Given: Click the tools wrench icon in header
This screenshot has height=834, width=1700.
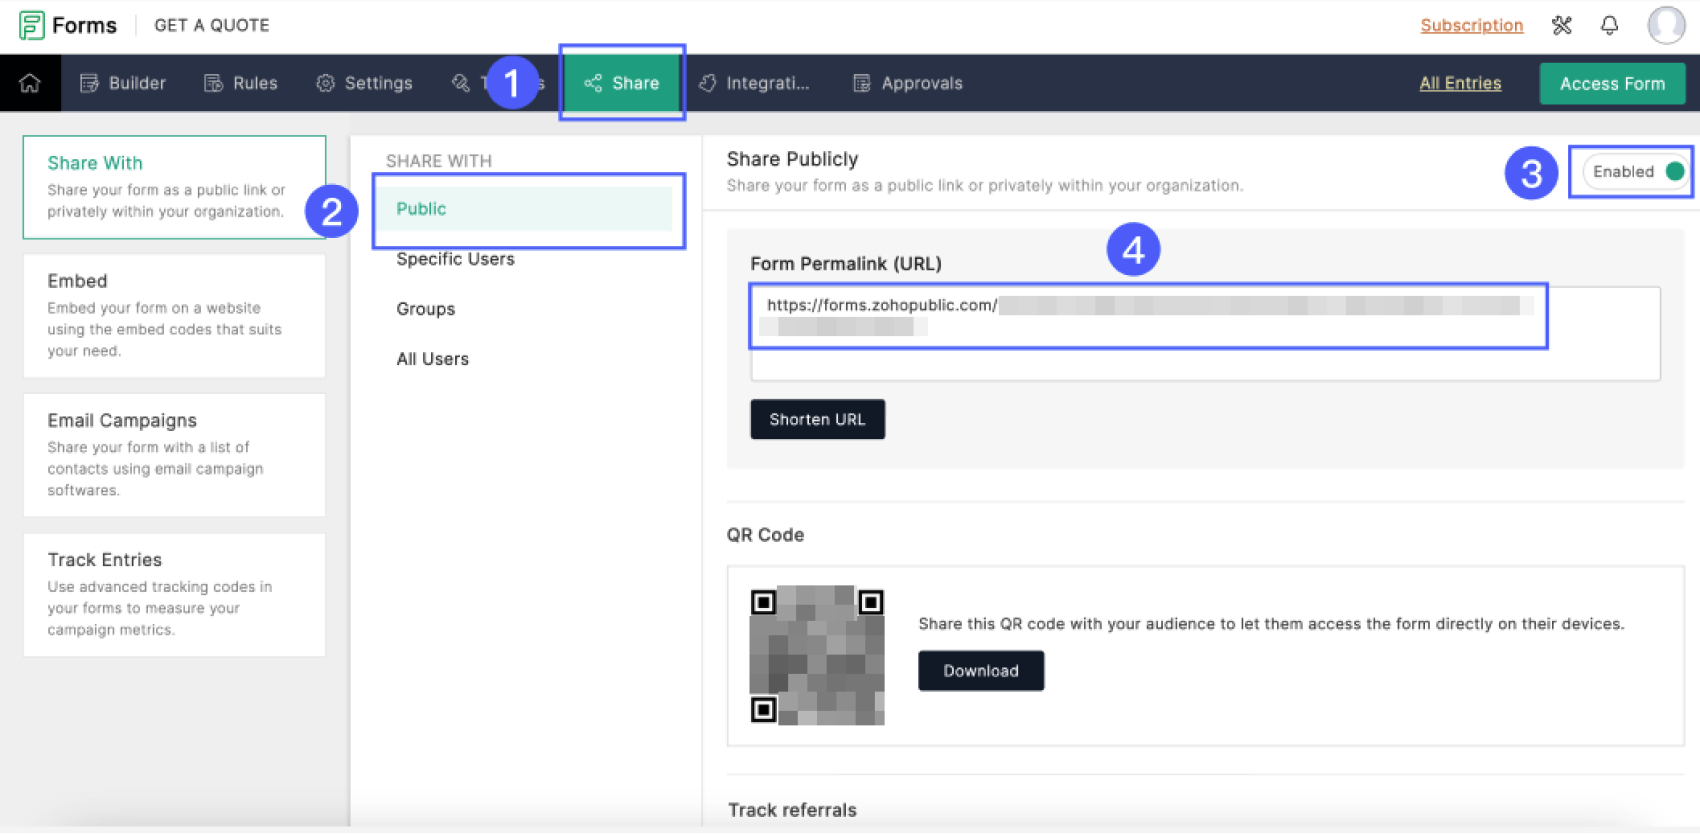Looking at the screenshot, I should pyautogui.click(x=1561, y=26).
